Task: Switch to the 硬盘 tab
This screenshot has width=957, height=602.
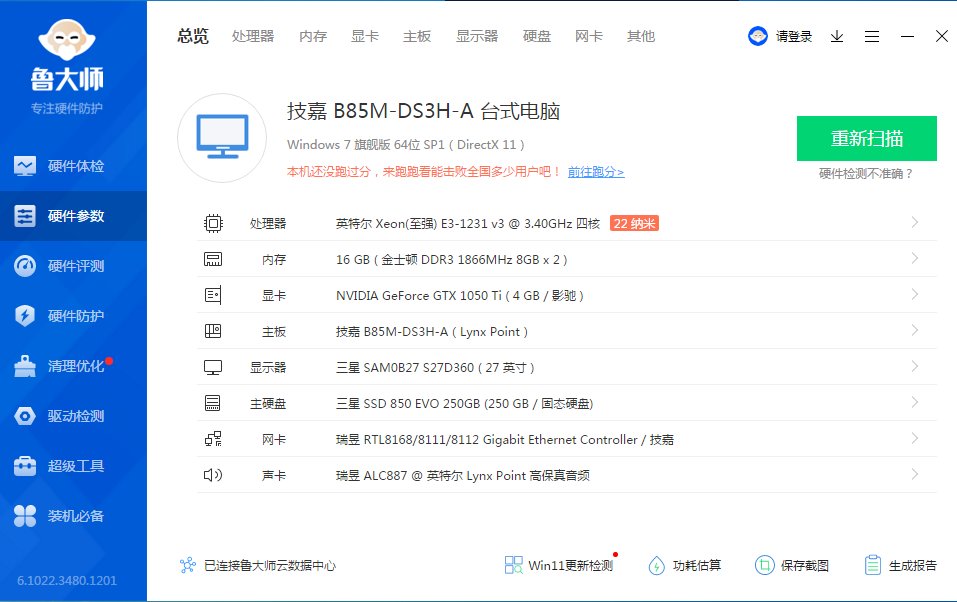Action: pos(537,37)
